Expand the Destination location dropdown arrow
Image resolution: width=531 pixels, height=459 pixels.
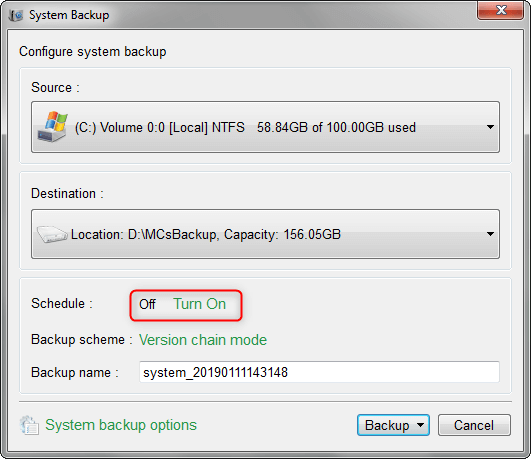pyautogui.click(x=490, y=234)
